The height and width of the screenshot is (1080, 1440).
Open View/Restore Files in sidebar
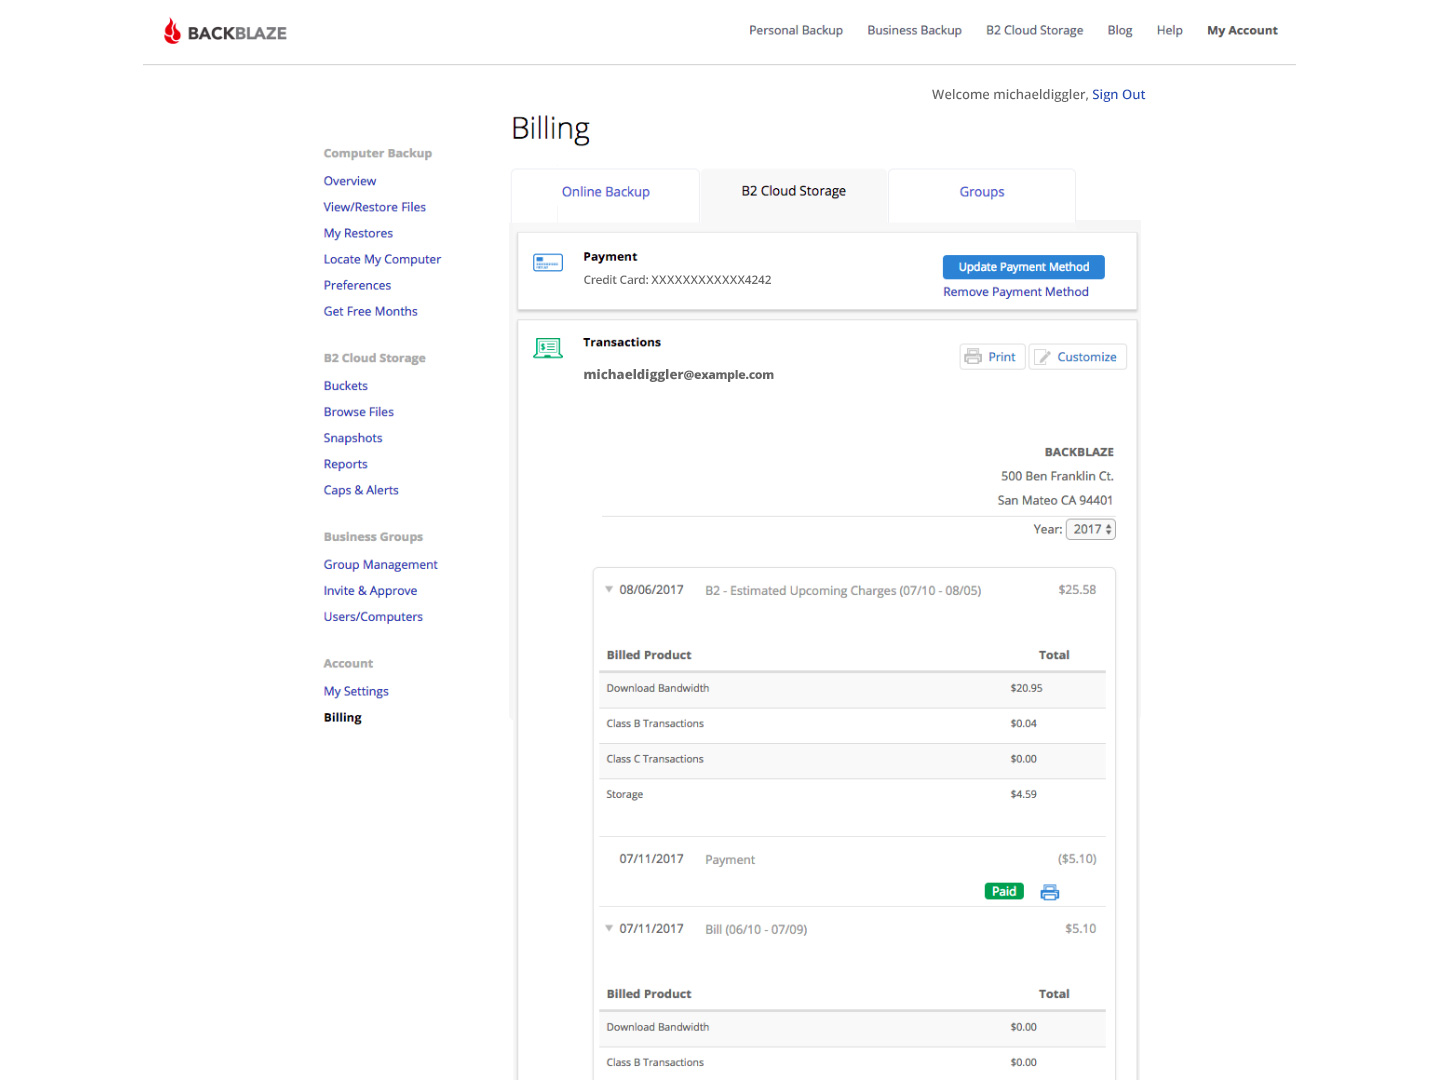click(x=374, y=207)
